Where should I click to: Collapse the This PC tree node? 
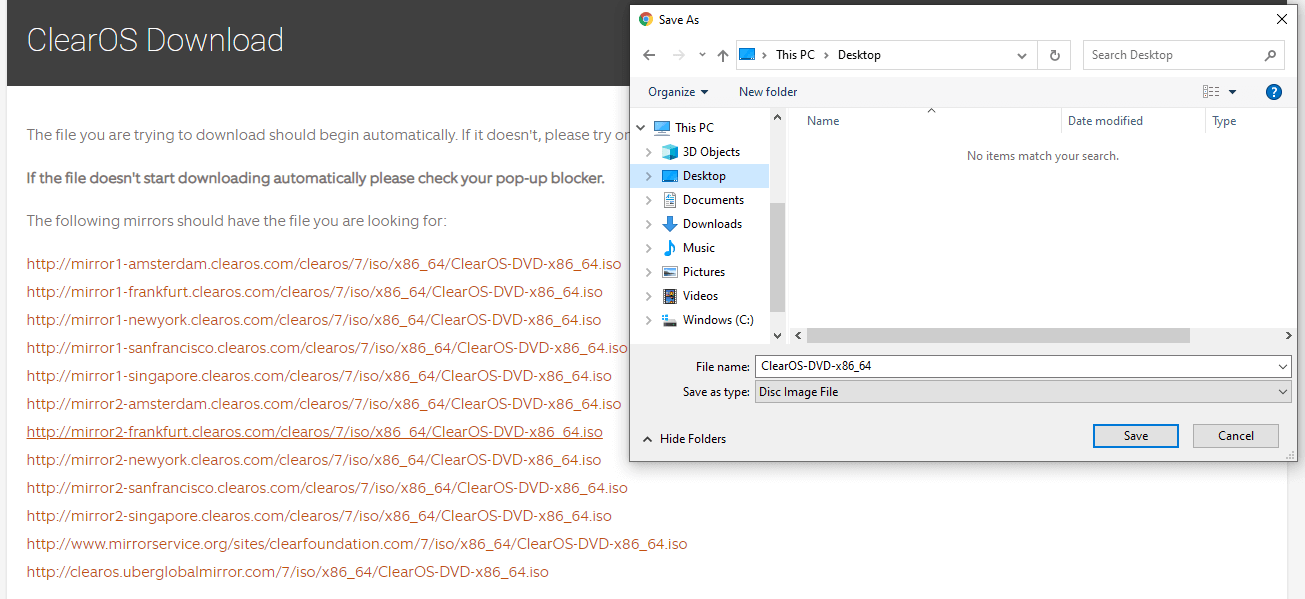coord(640,127)
